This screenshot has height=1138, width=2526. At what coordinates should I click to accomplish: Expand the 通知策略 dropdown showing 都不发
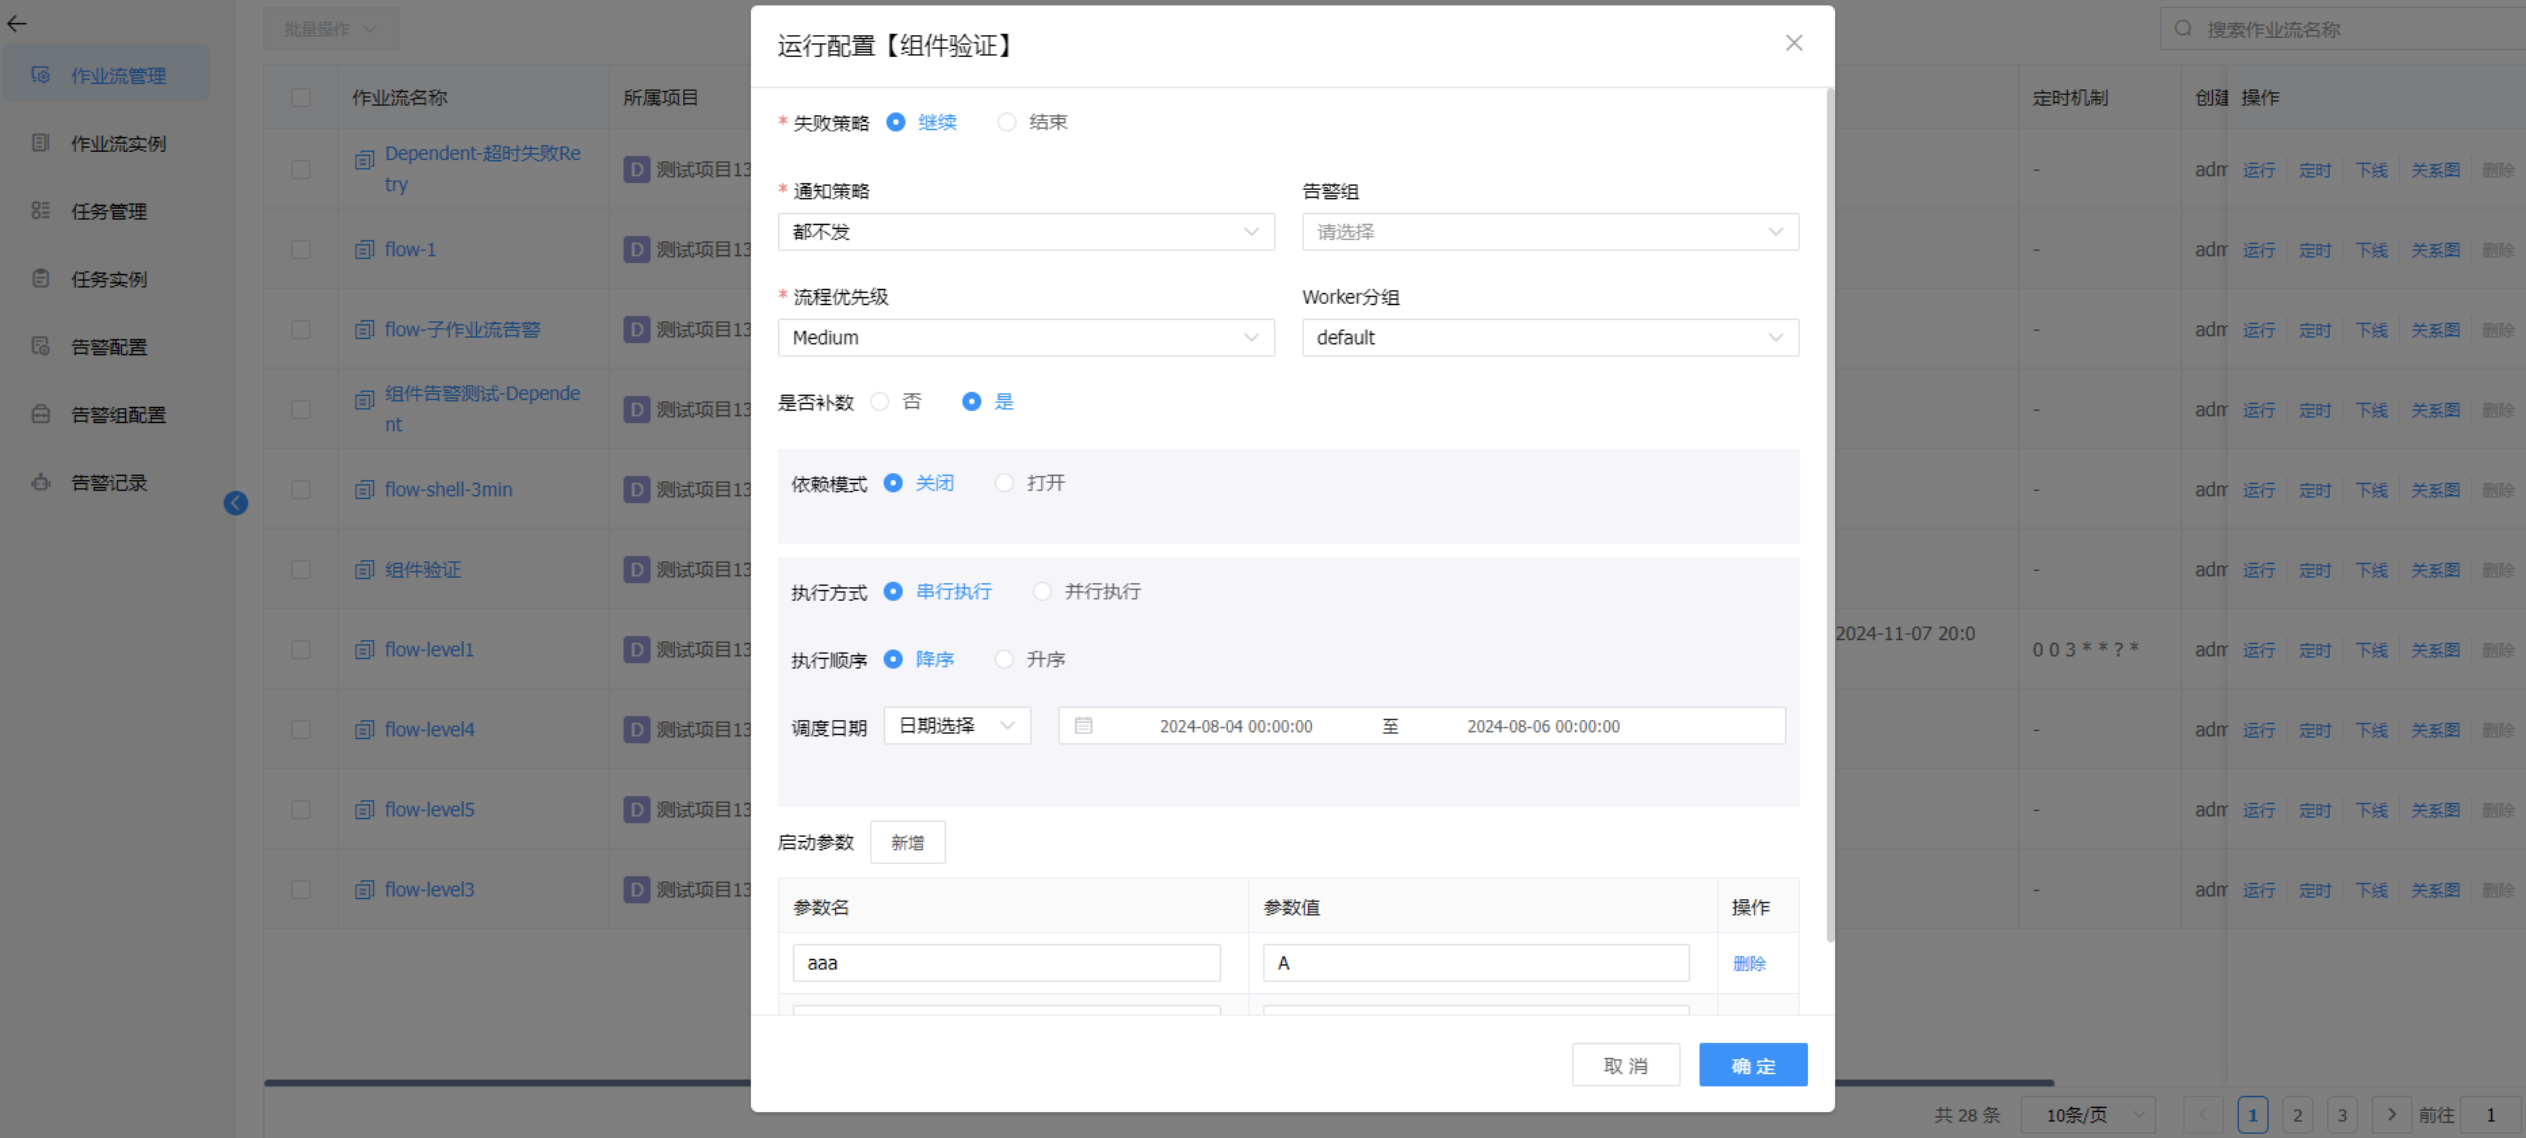click(x=1025, y=232)
